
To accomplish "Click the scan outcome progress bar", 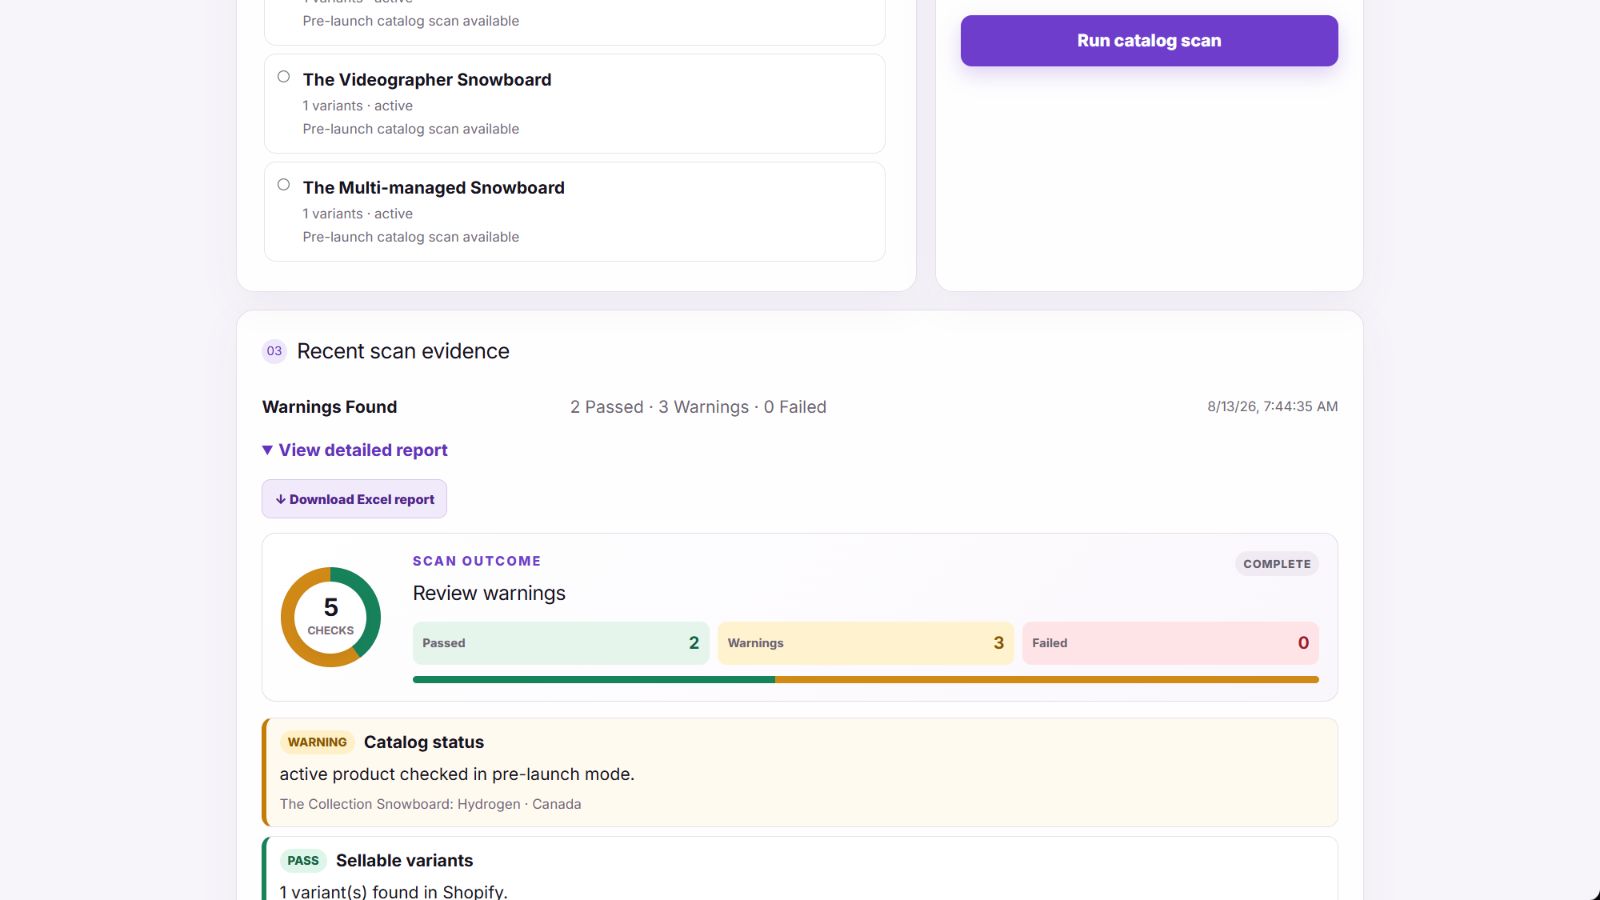I will tap(866, 680).
